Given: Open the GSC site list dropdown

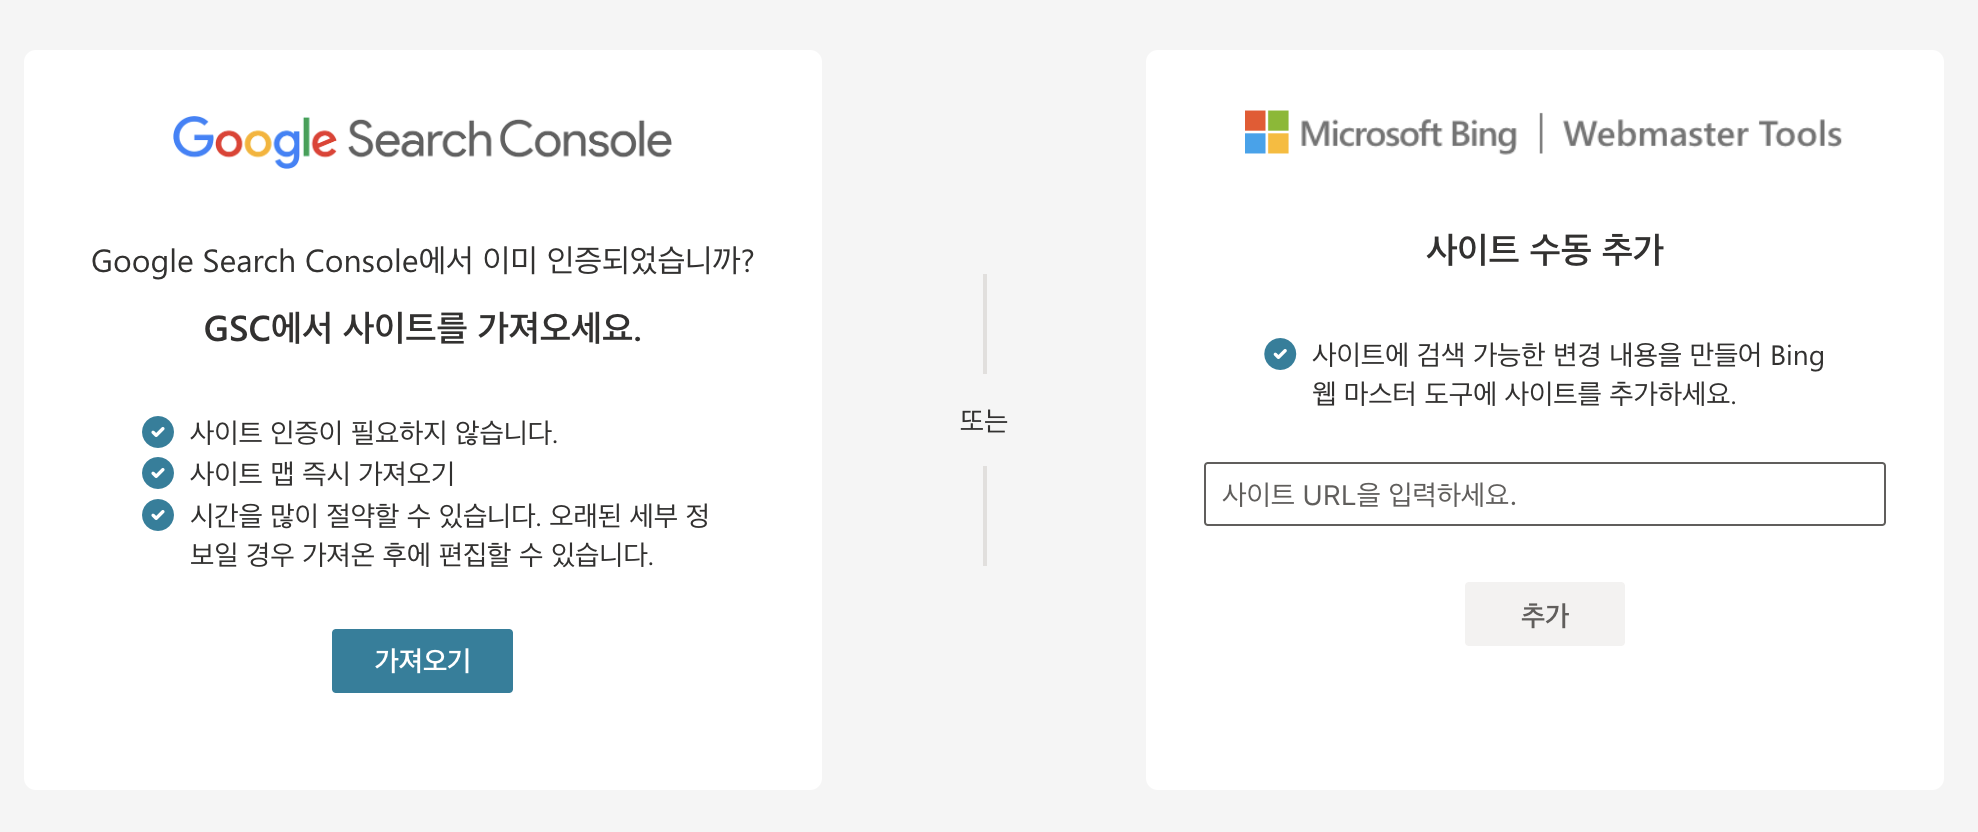Looking at the screenshot, I should pos(422,660).
